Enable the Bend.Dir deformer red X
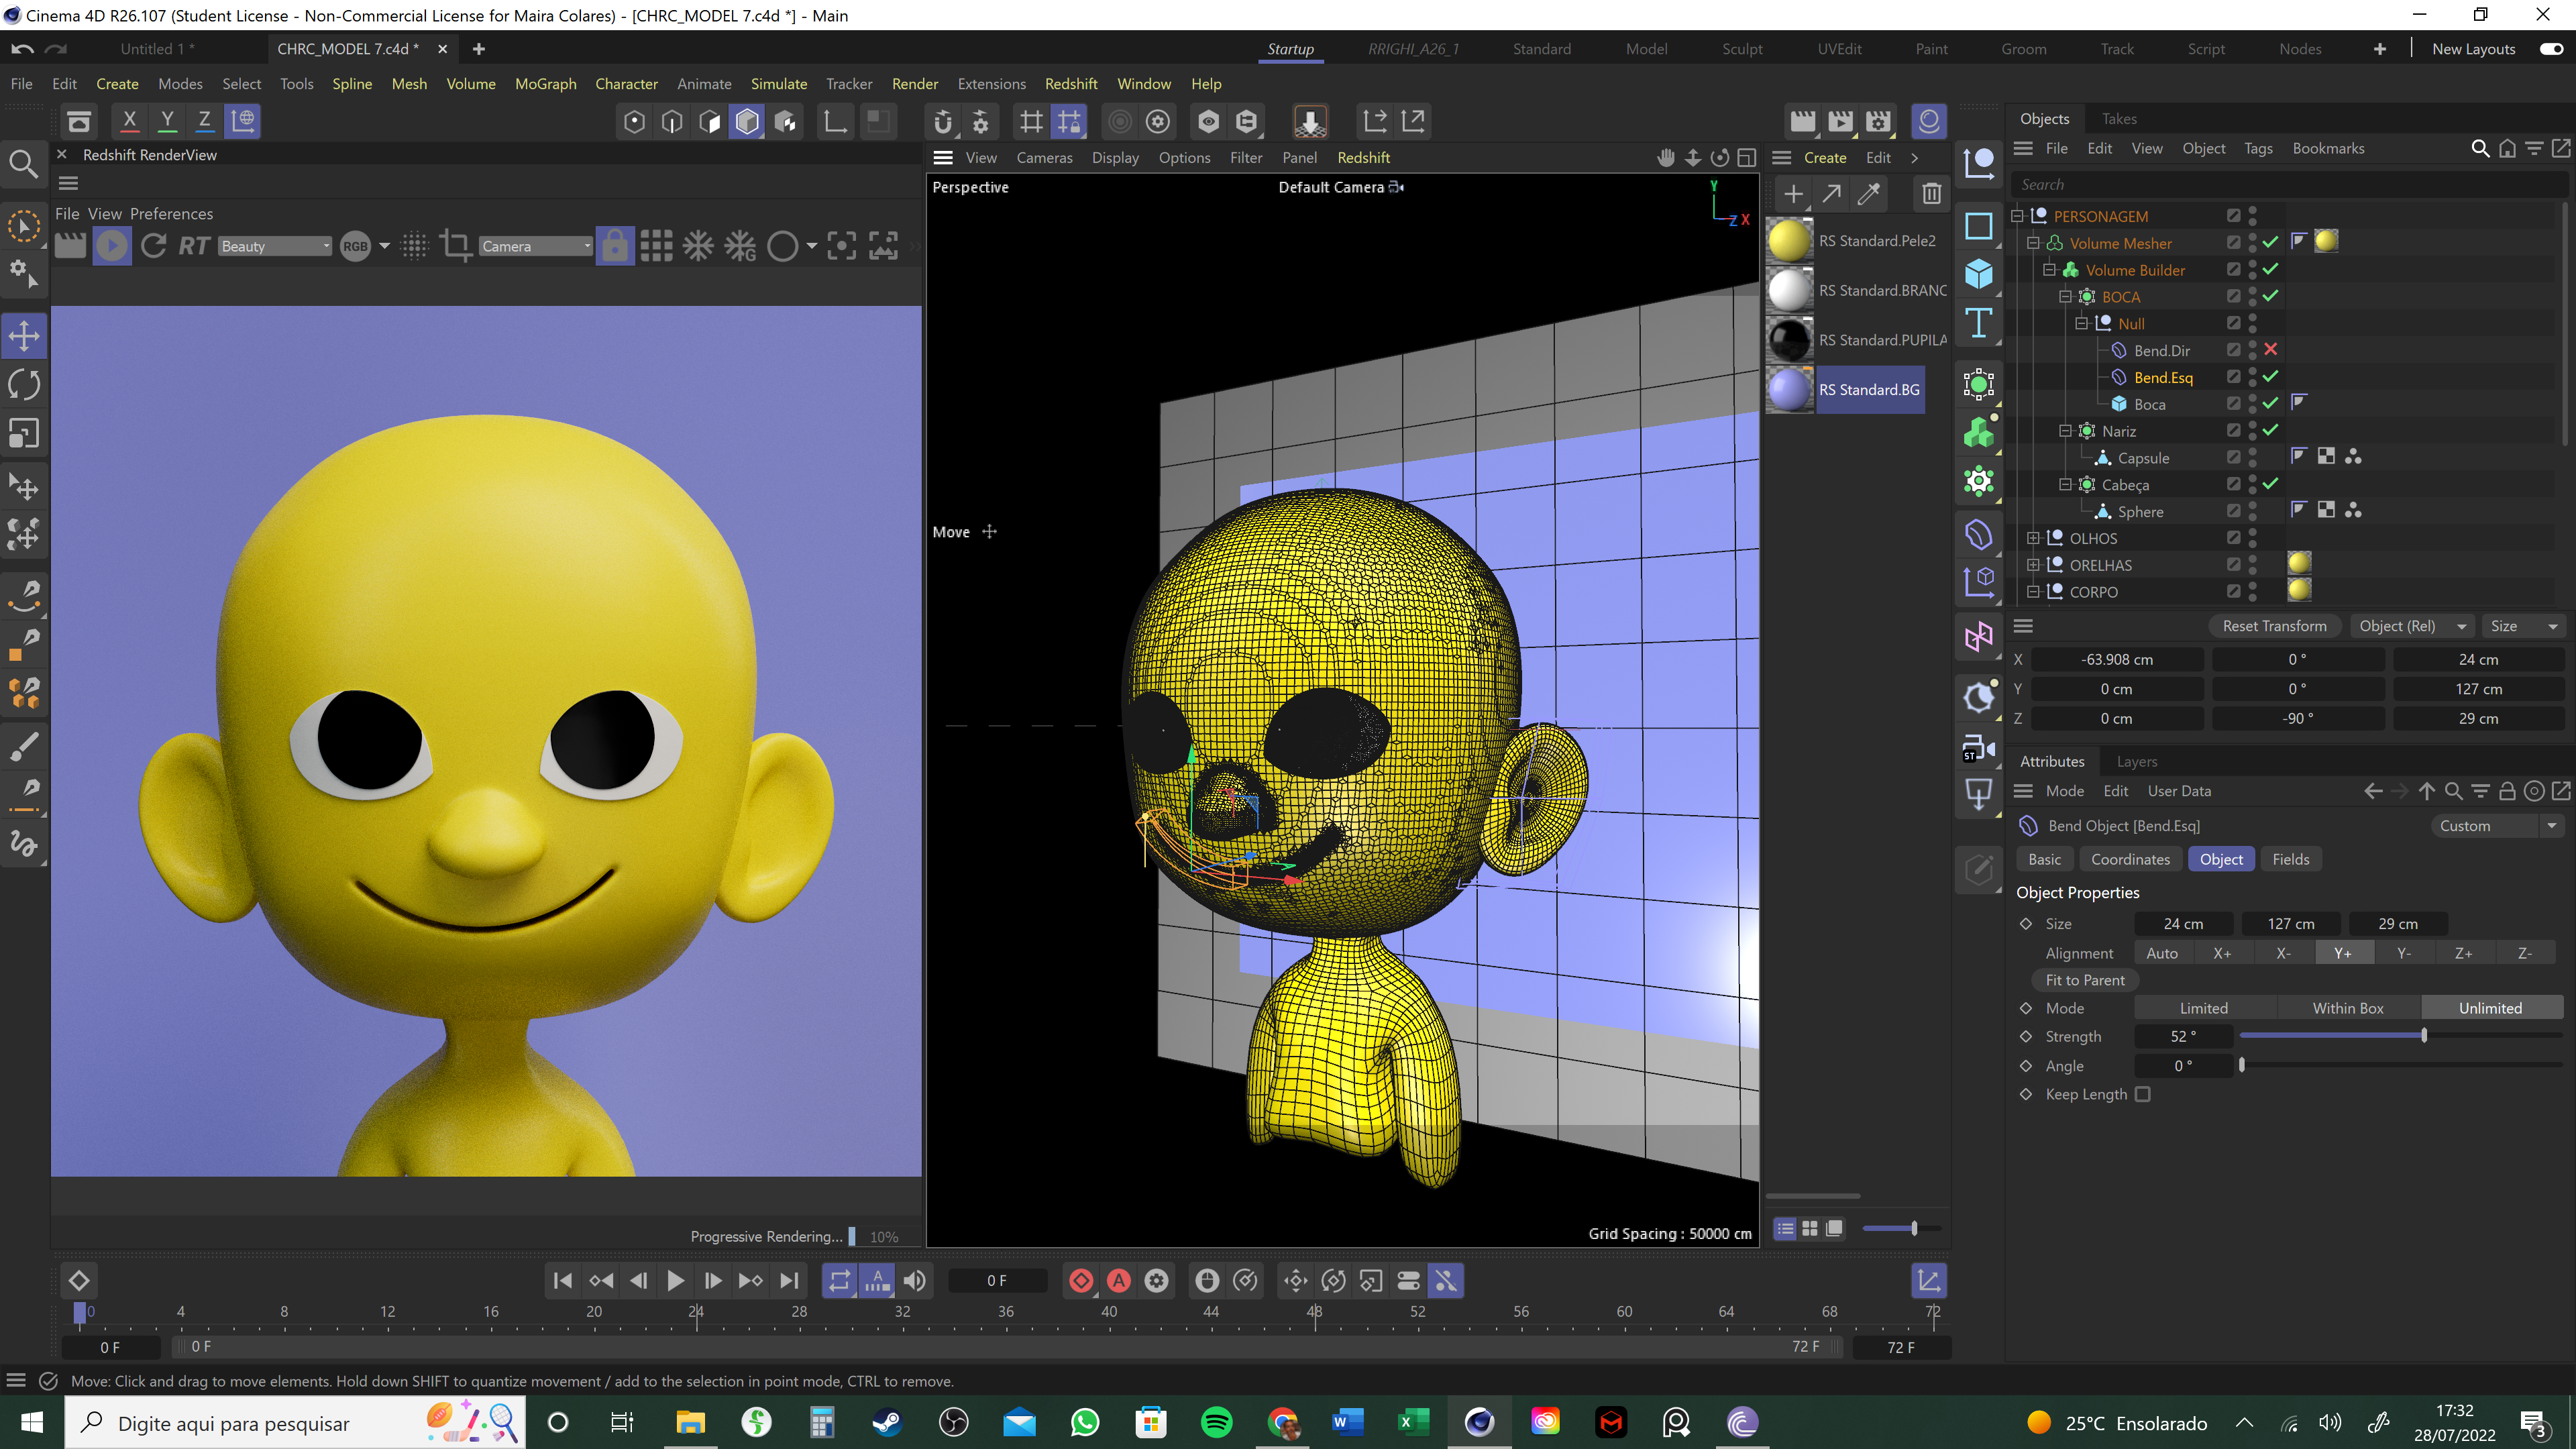This screenshot has width=2576, height=1449. point(2270,350)
